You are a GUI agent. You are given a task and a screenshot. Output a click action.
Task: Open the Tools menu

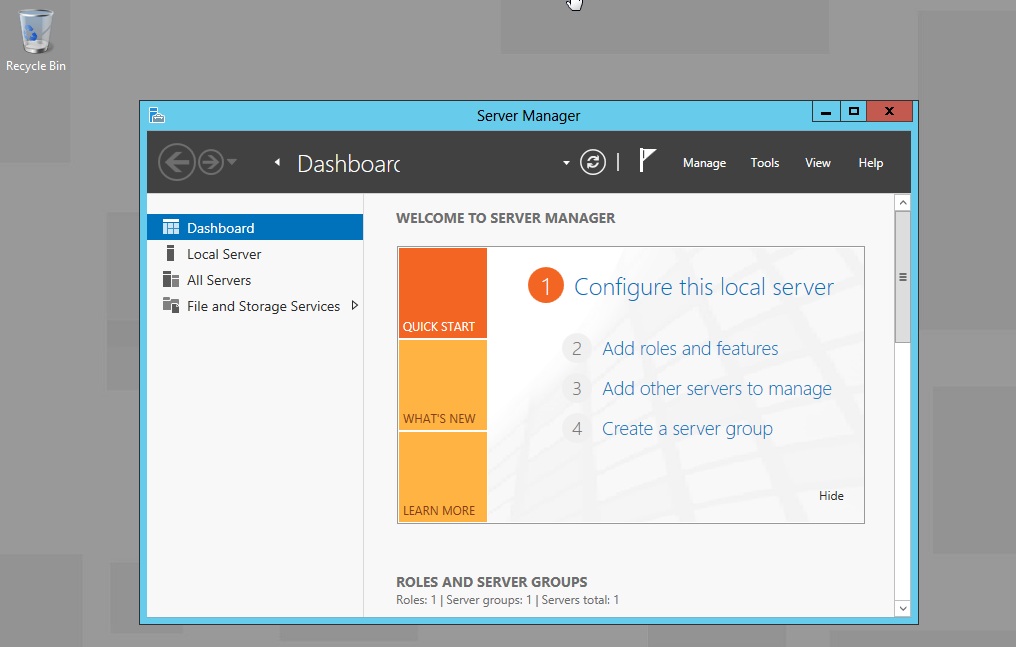coord(765,163)
